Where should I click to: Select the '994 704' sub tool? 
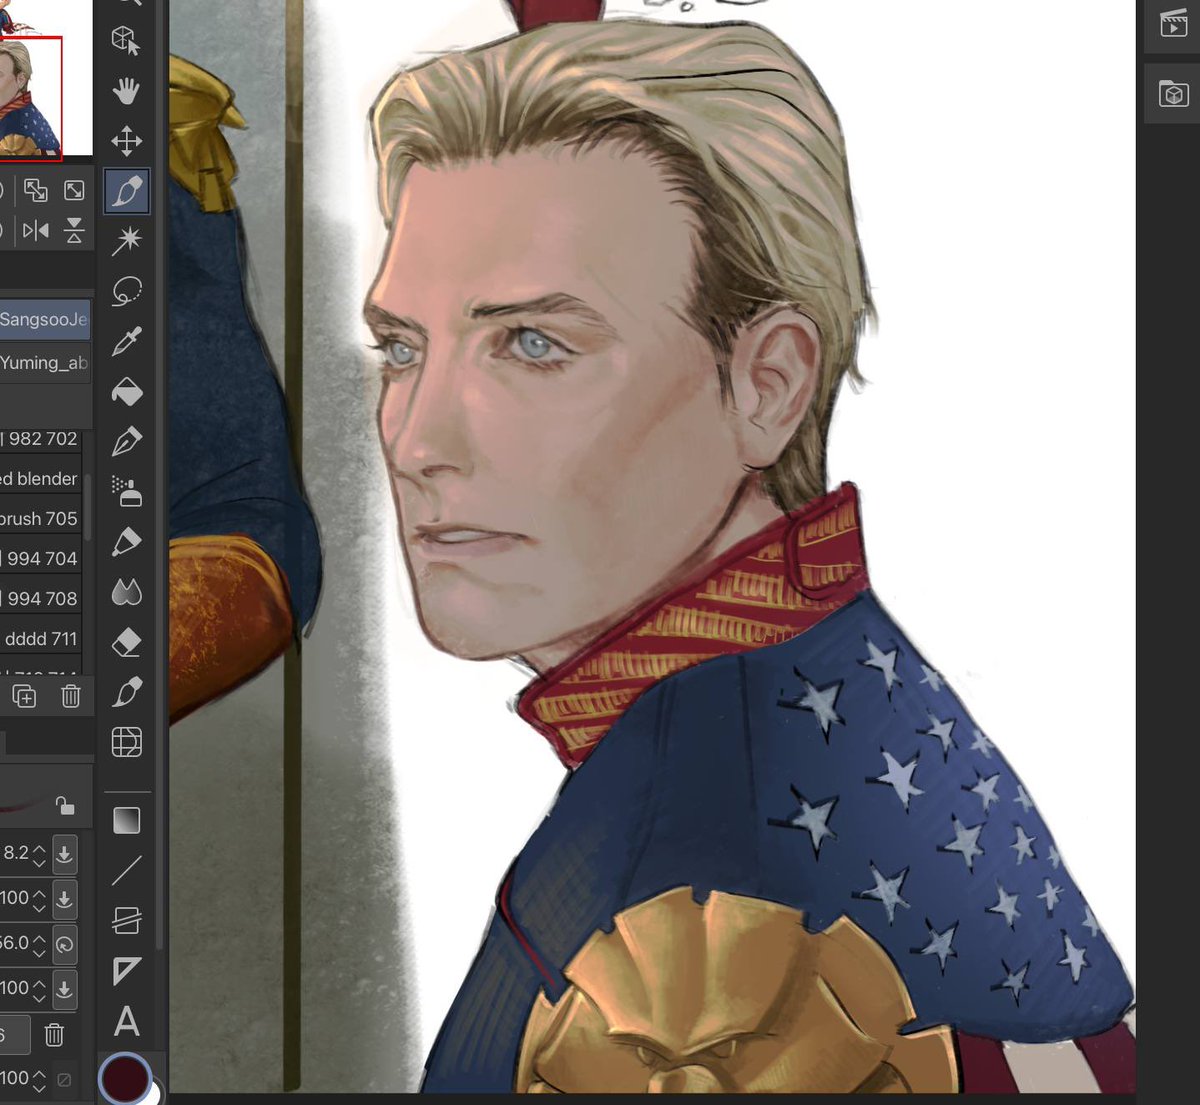pyautogui.click(x=40, y=559)
